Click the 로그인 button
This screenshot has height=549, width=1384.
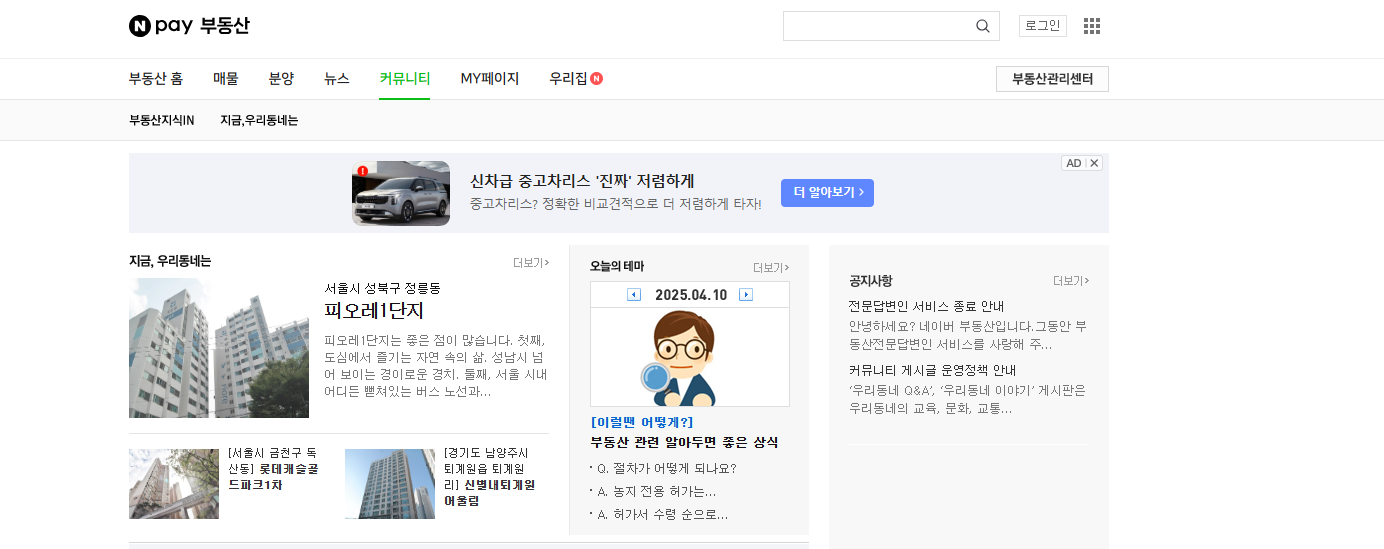tap(1043, 26)
